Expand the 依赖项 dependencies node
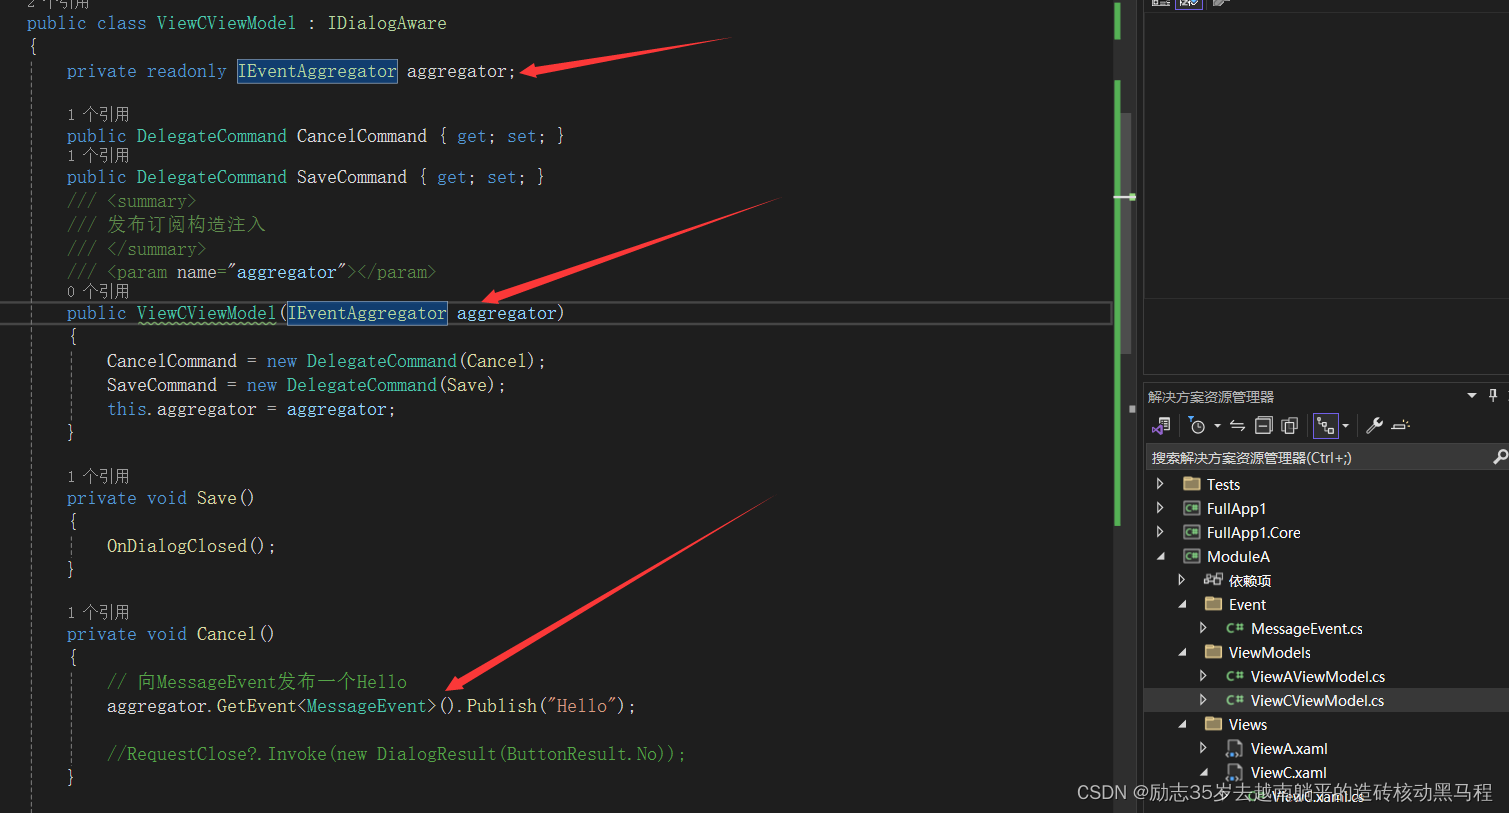Screen dimensions: 1509x813 pyautogui.click(x=1182, y=580)
